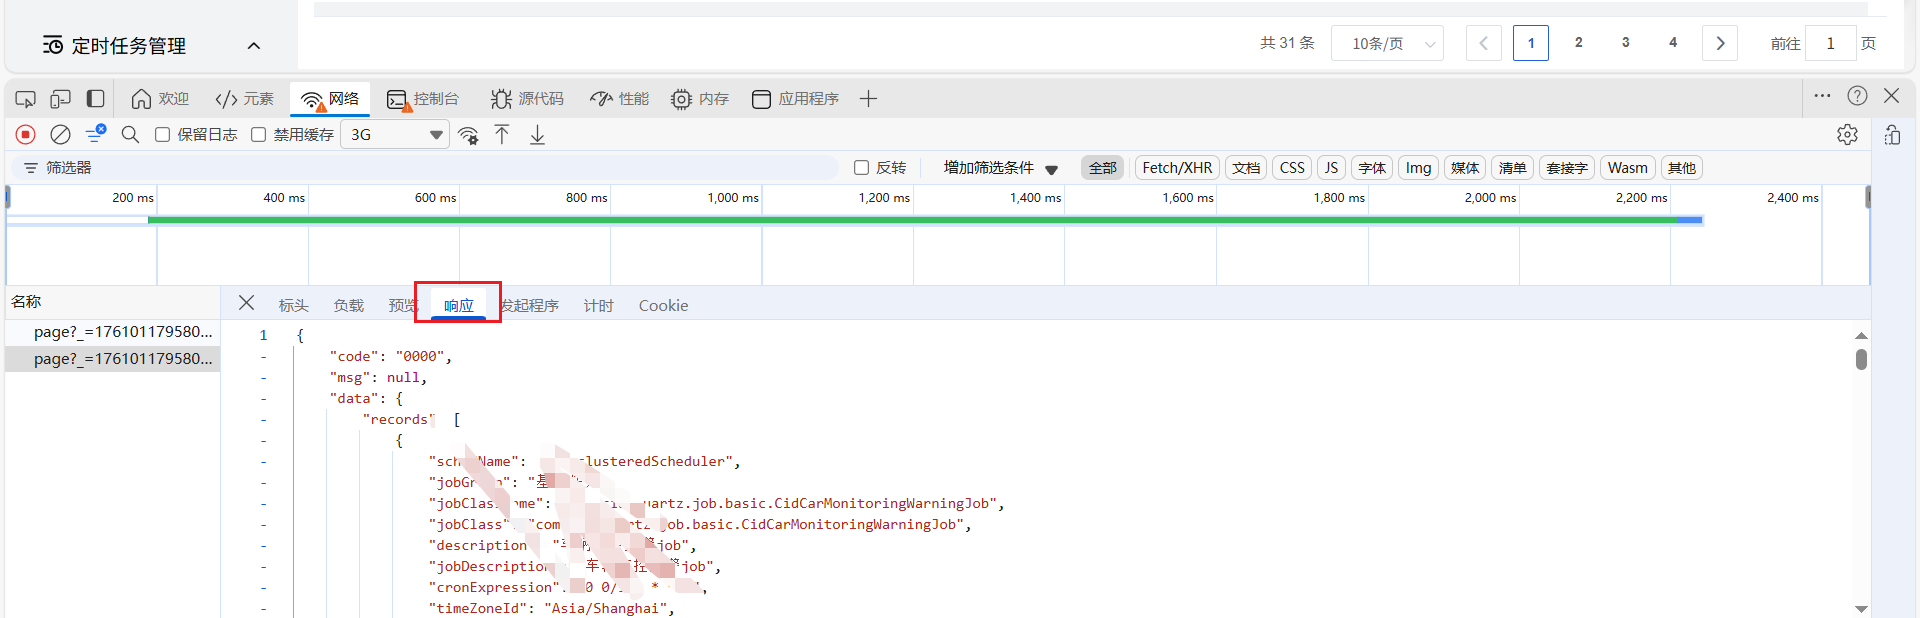Enable 禁用缓存 disable cache checkbox
Viewport: 1920px width, 618px height.
tap(258, 135)
